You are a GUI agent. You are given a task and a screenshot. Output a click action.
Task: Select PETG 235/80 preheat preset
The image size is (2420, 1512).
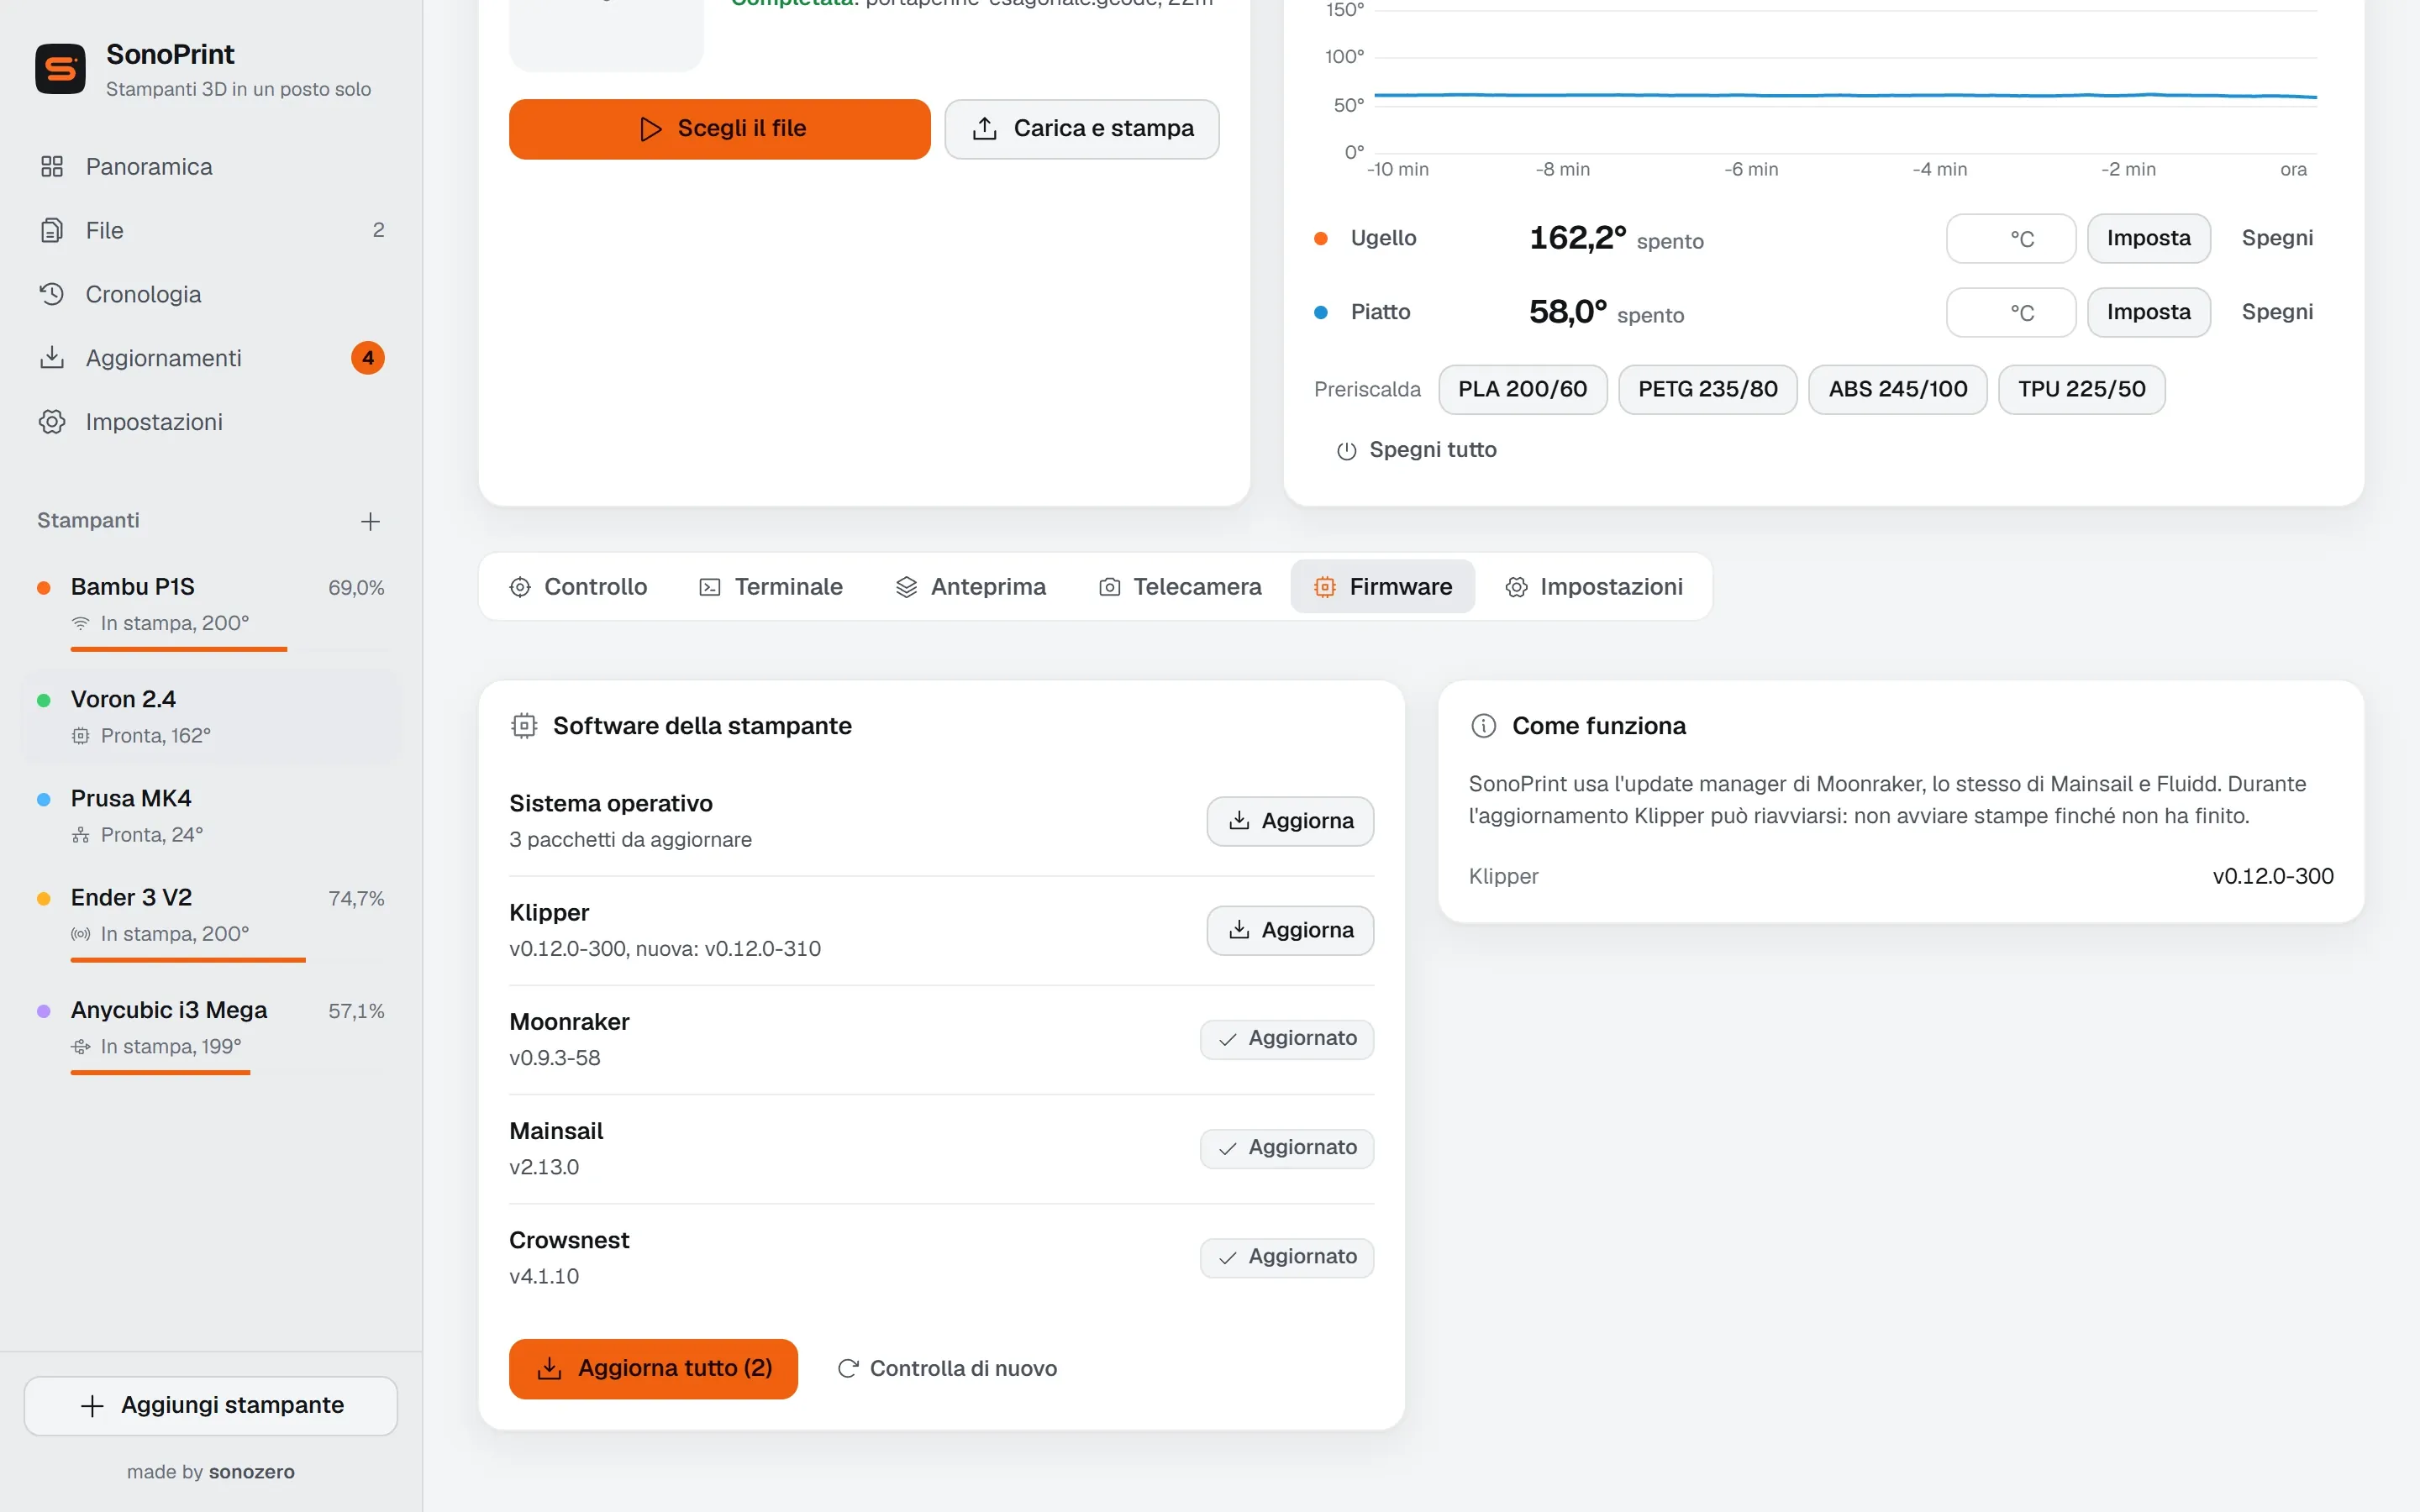point(1707,389)
